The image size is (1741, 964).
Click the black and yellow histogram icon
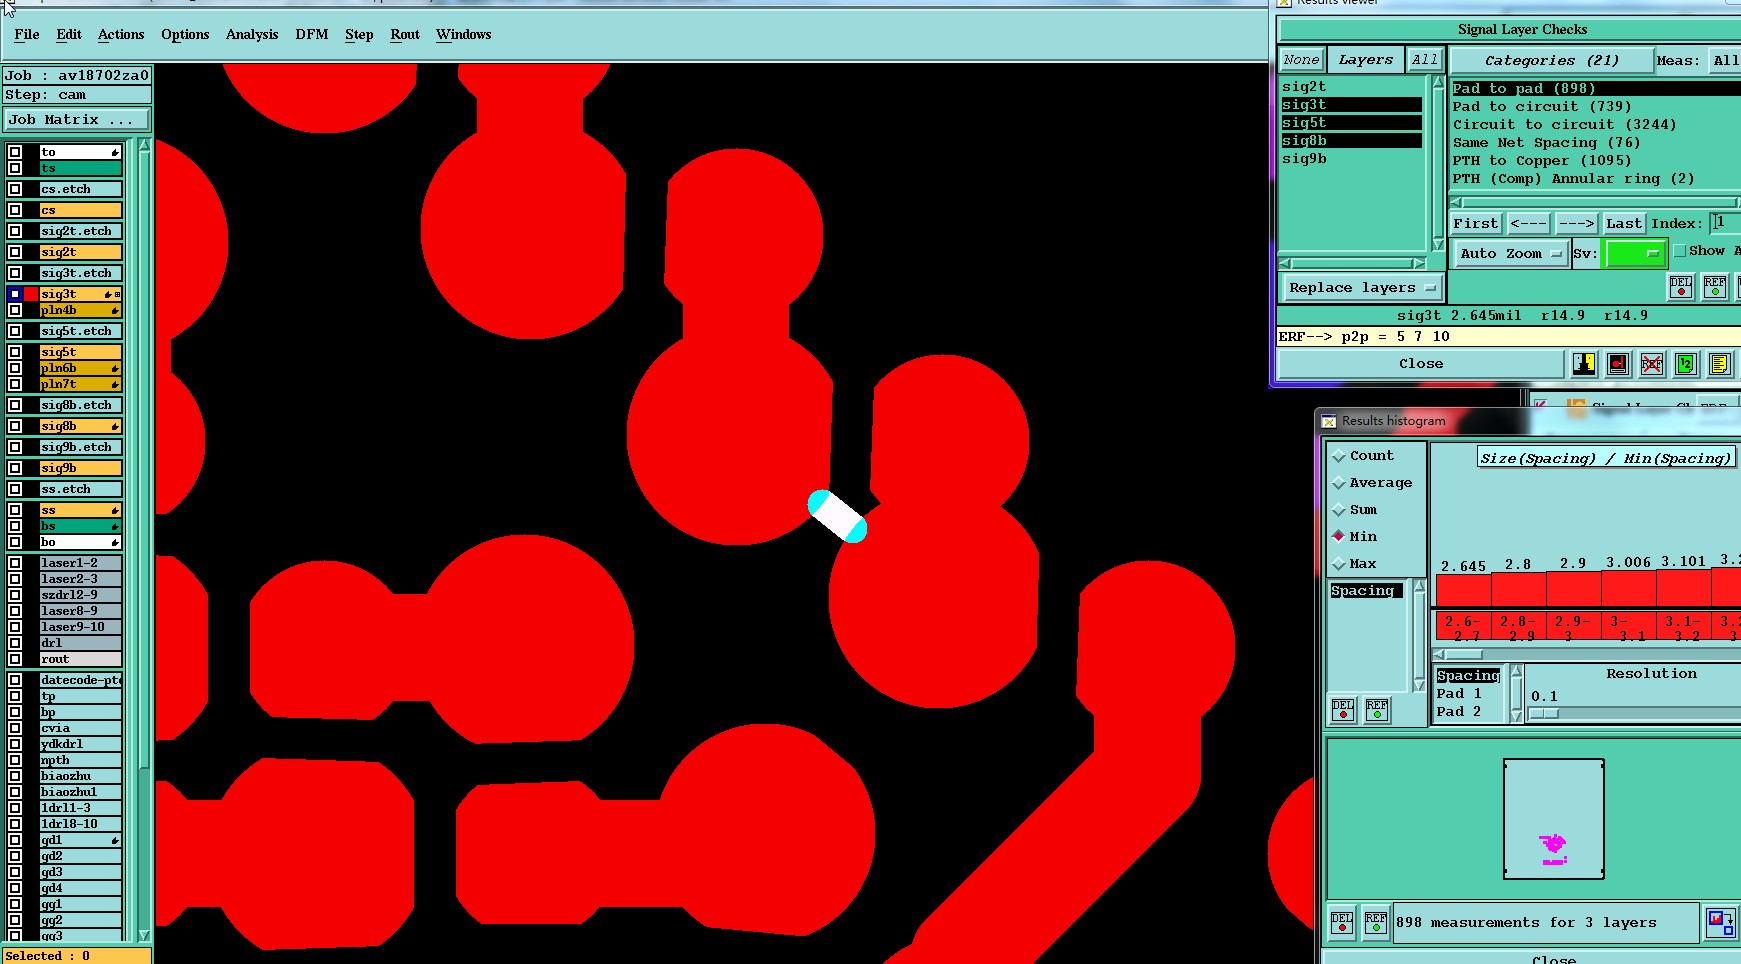[x=1584, y=364]
